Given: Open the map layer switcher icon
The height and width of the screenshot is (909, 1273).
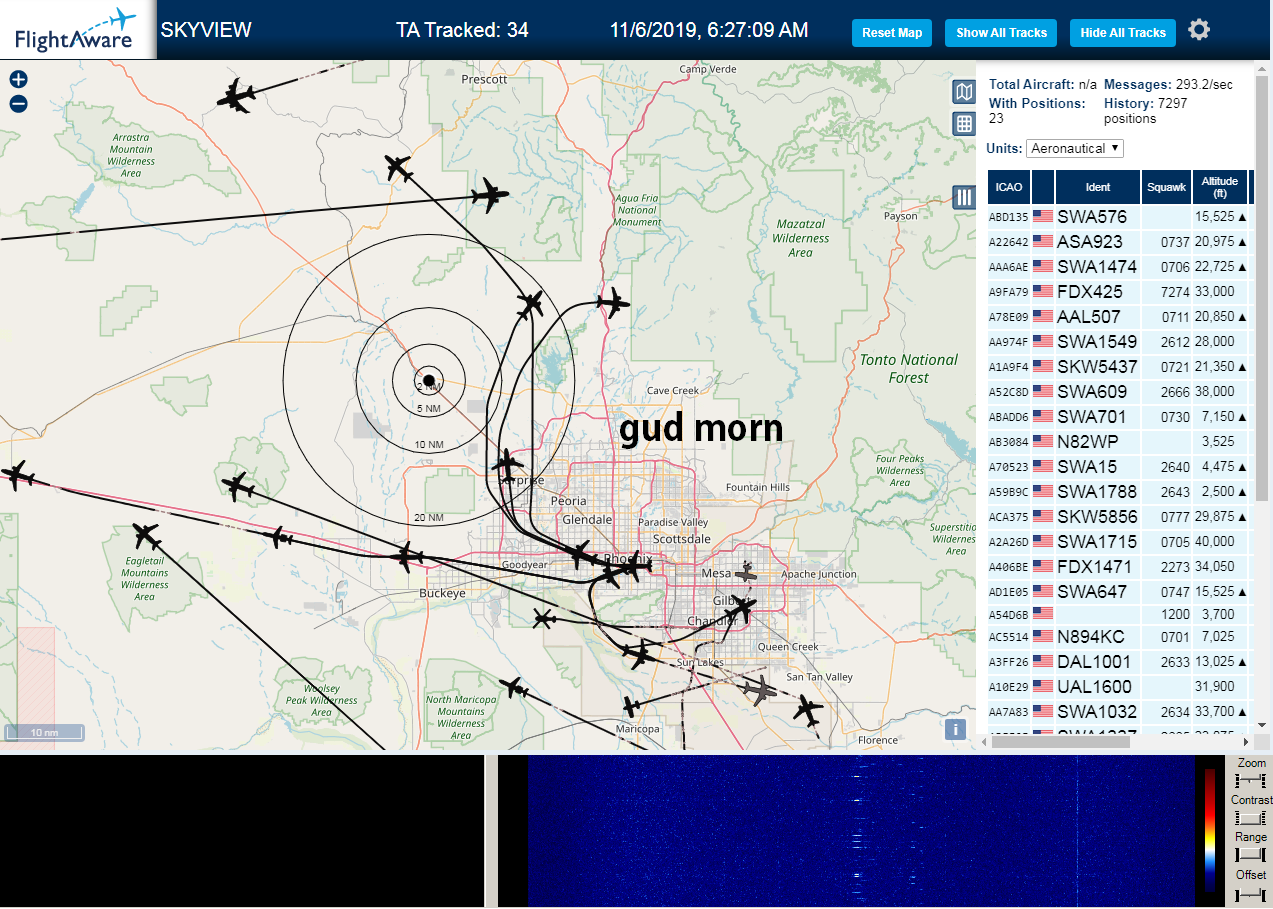Looking at the screenshot, I should coord(964,93).
